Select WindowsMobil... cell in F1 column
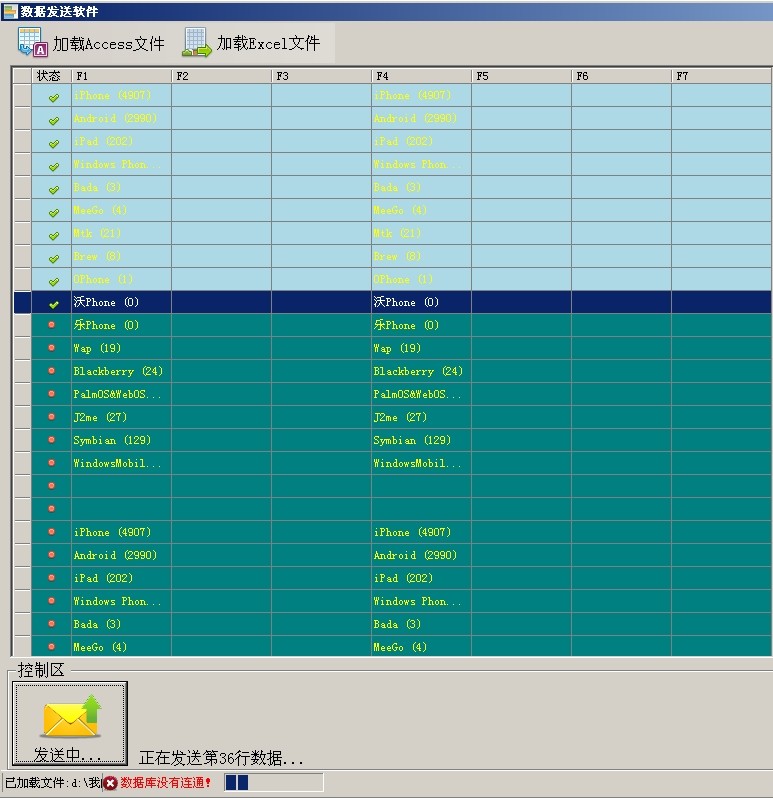The height and width of the screenshot is (798, 773). click(x=121, y=463)
